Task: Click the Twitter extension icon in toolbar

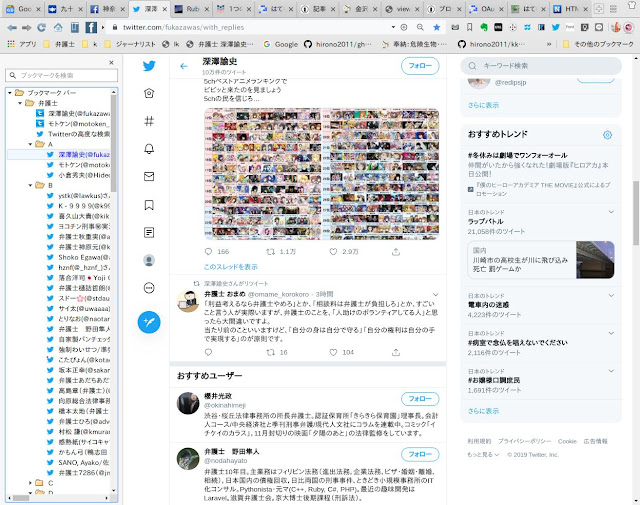Action: click(x=556, y=27)
